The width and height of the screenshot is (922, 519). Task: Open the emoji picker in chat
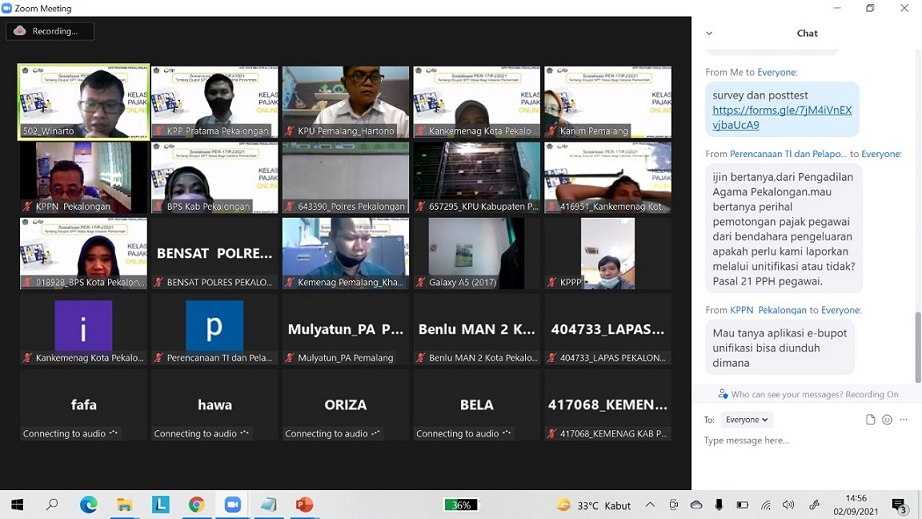pyautogui.click(x=887, y=420)
